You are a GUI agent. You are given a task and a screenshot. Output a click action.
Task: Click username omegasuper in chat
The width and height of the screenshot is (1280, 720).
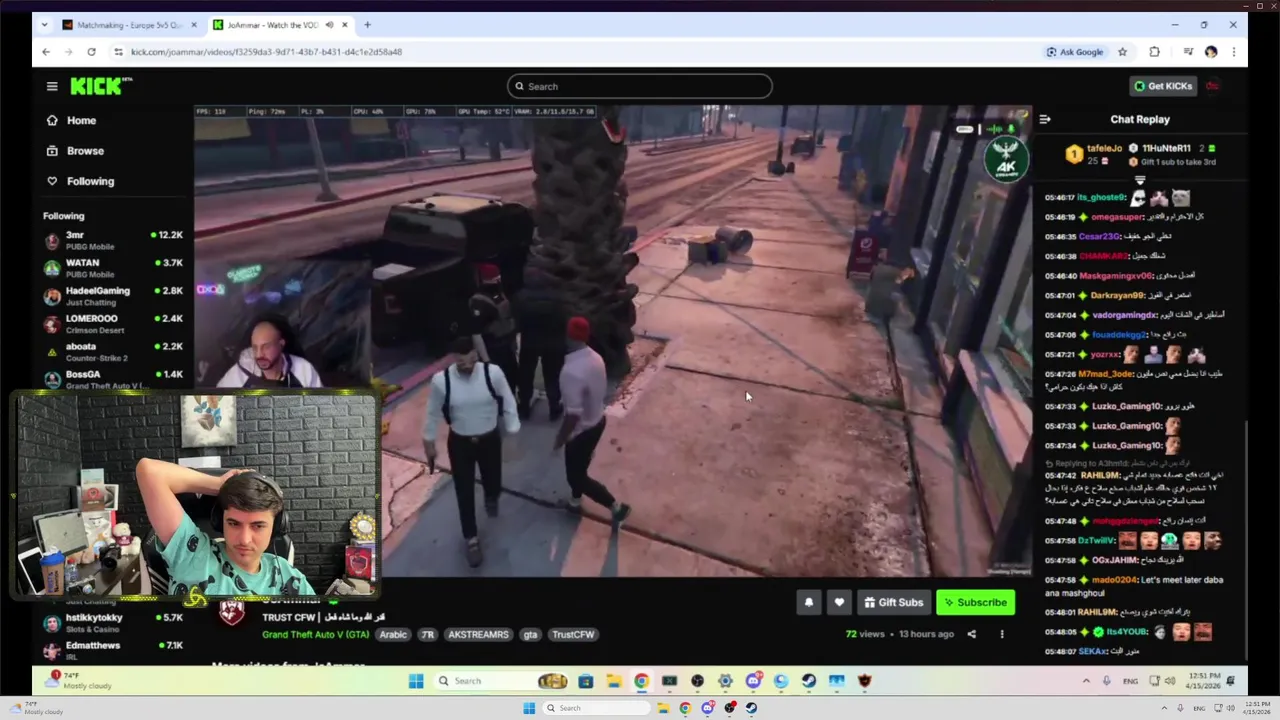[x=1118, y=216]
